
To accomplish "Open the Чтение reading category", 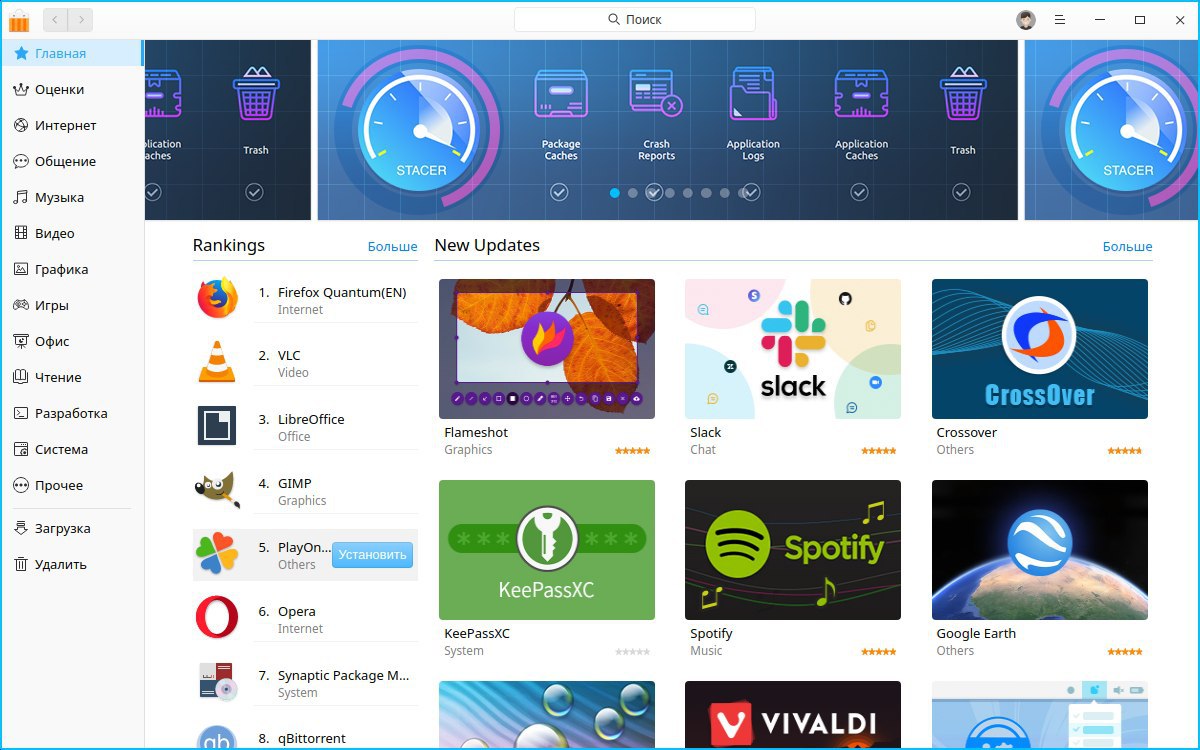I will 72,377.
